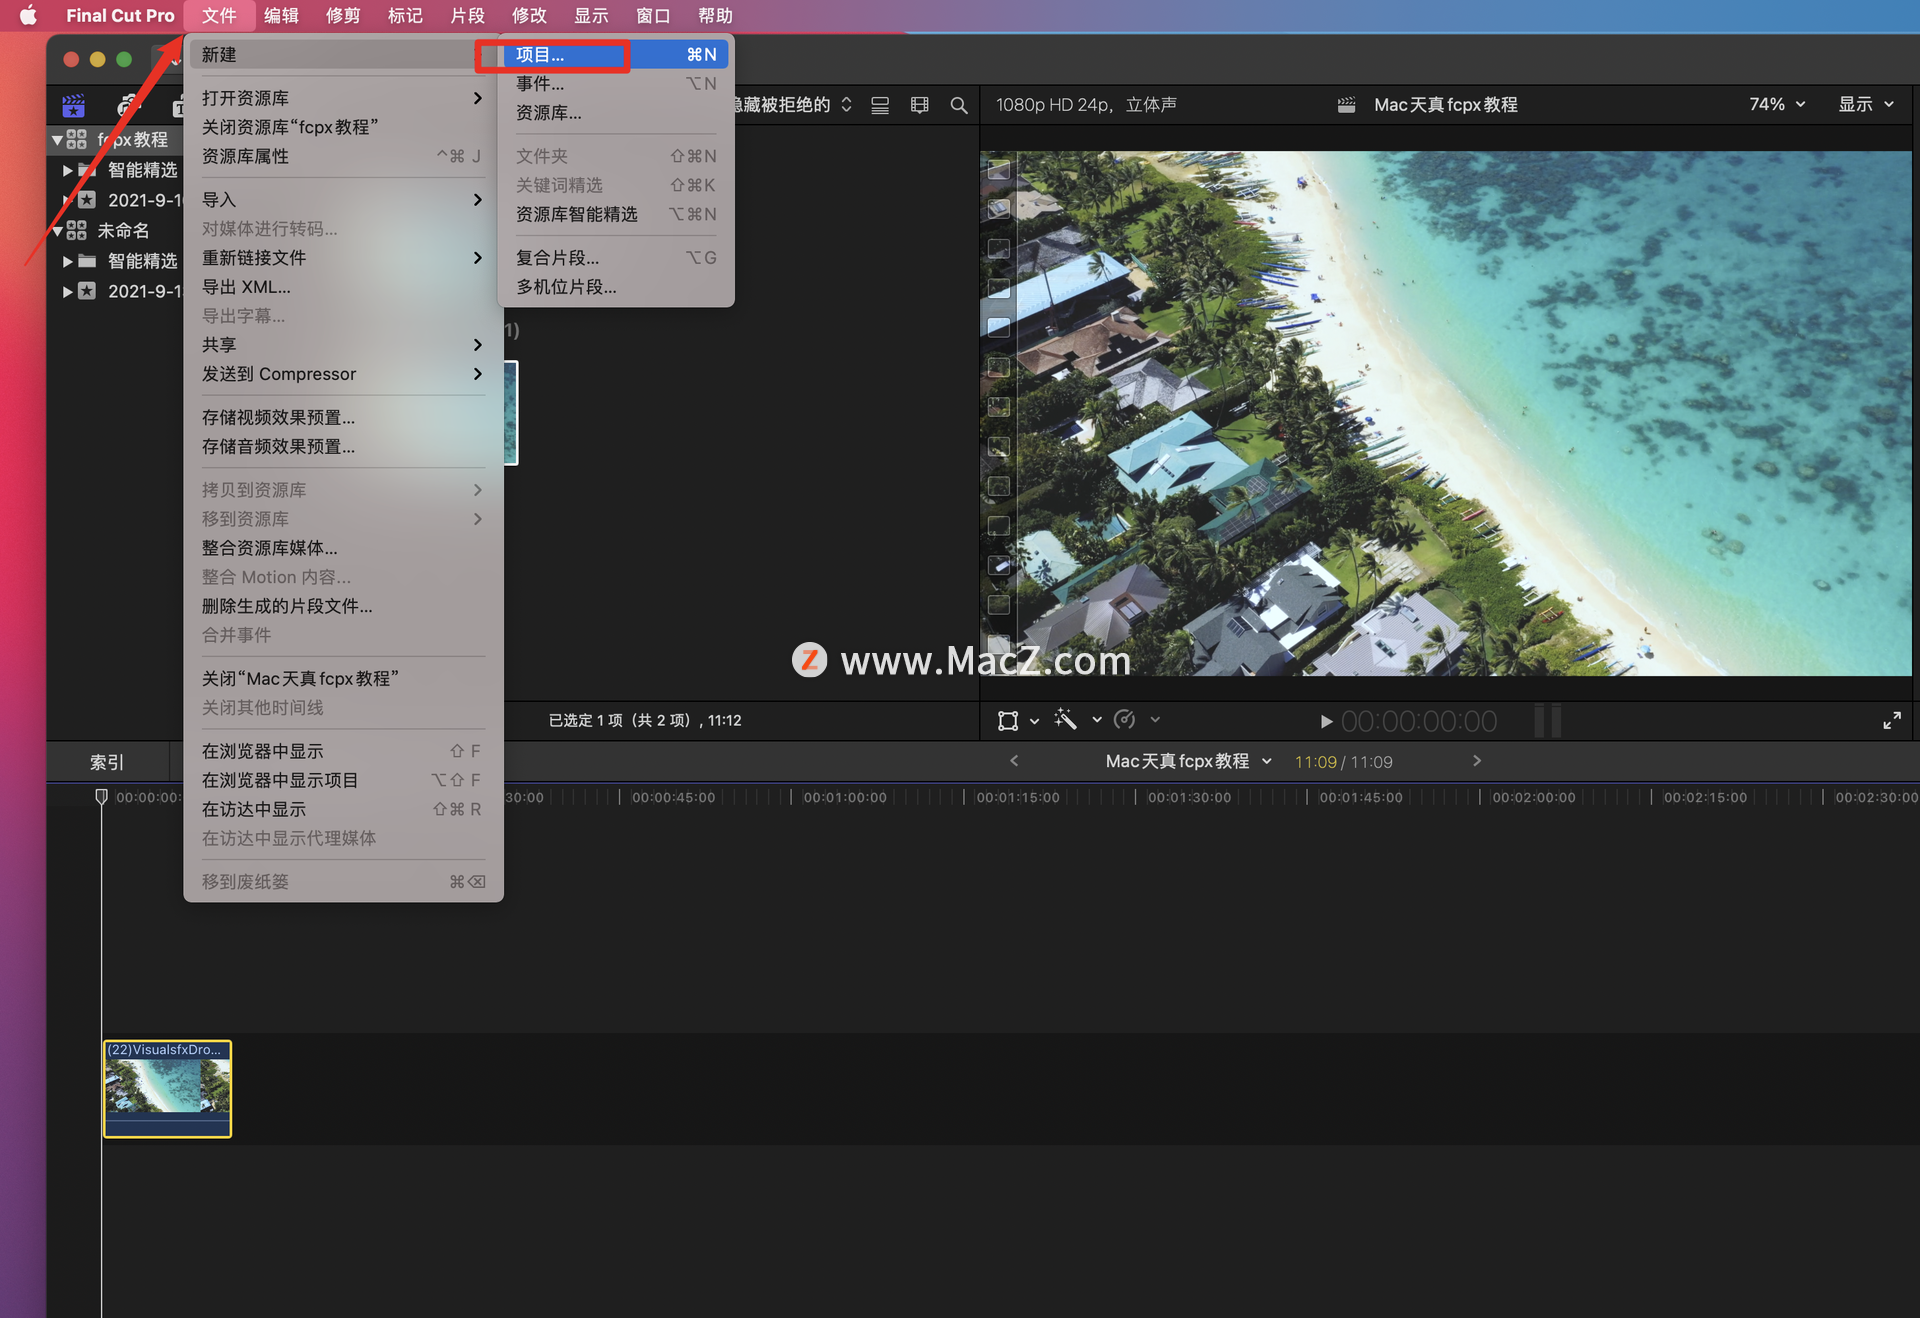
Task: Open the clip filter dropdown 隐藏被拒绝的
Action: [x=792, y=104]
